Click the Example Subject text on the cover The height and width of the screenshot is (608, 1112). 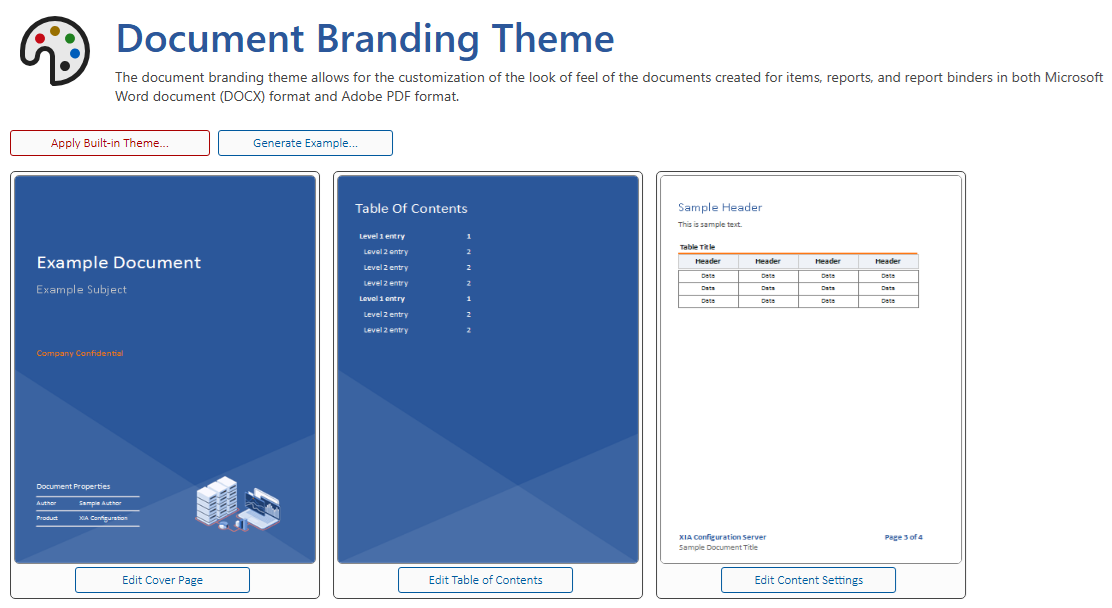click(x=82, y=290)
